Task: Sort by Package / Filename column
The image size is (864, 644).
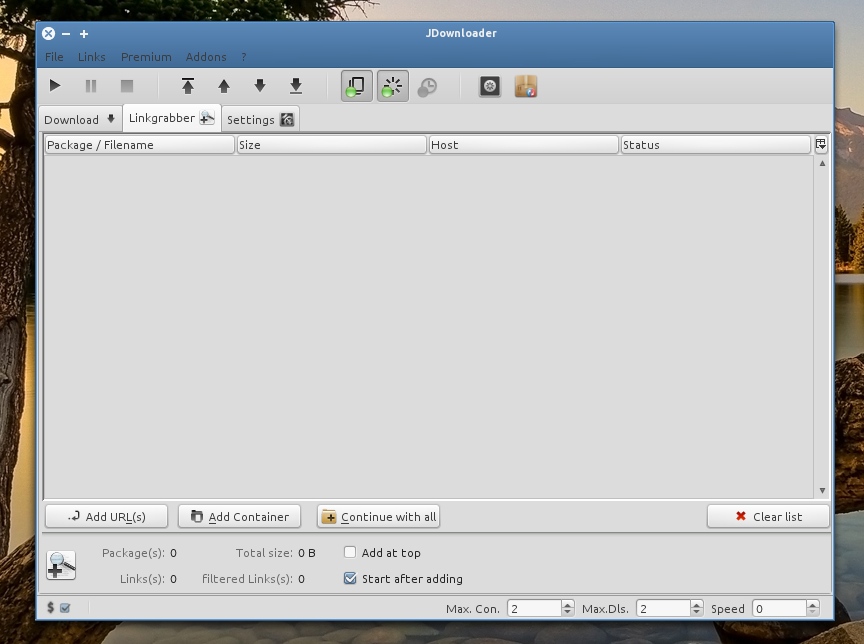Action: point(139,145)
